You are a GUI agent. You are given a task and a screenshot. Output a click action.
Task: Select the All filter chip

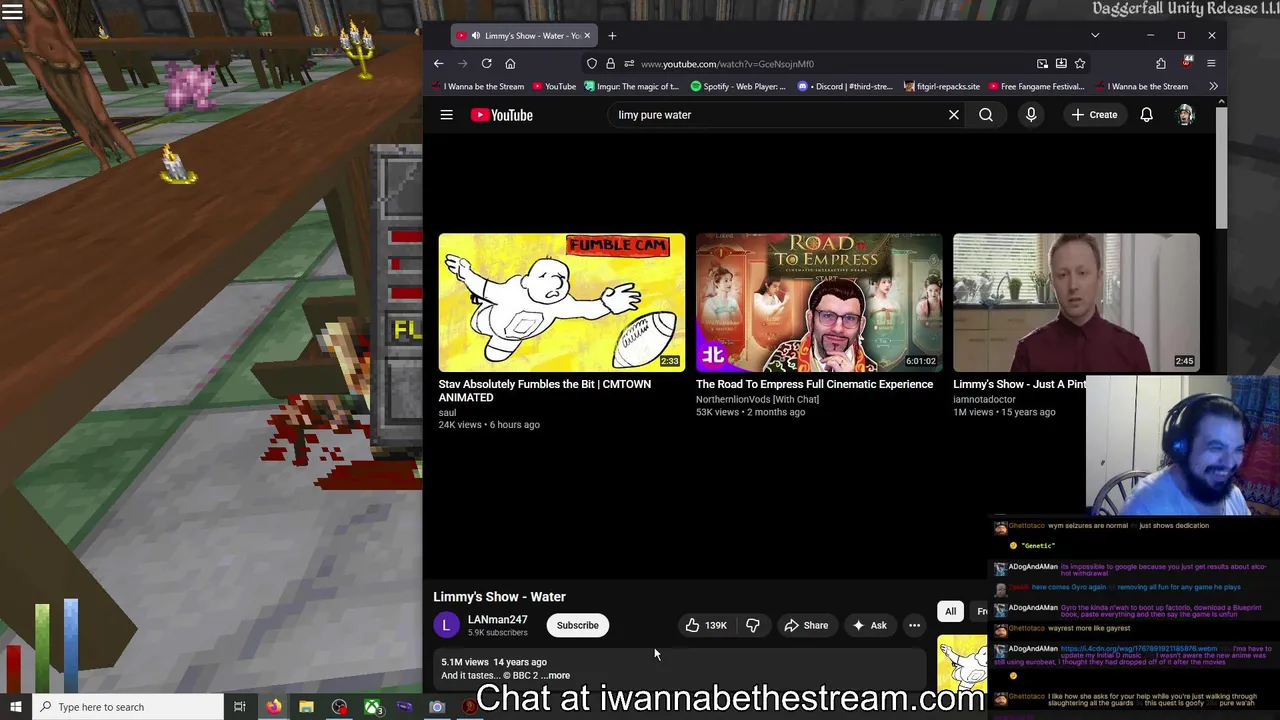pyautogui.click(x=951, y=611)
